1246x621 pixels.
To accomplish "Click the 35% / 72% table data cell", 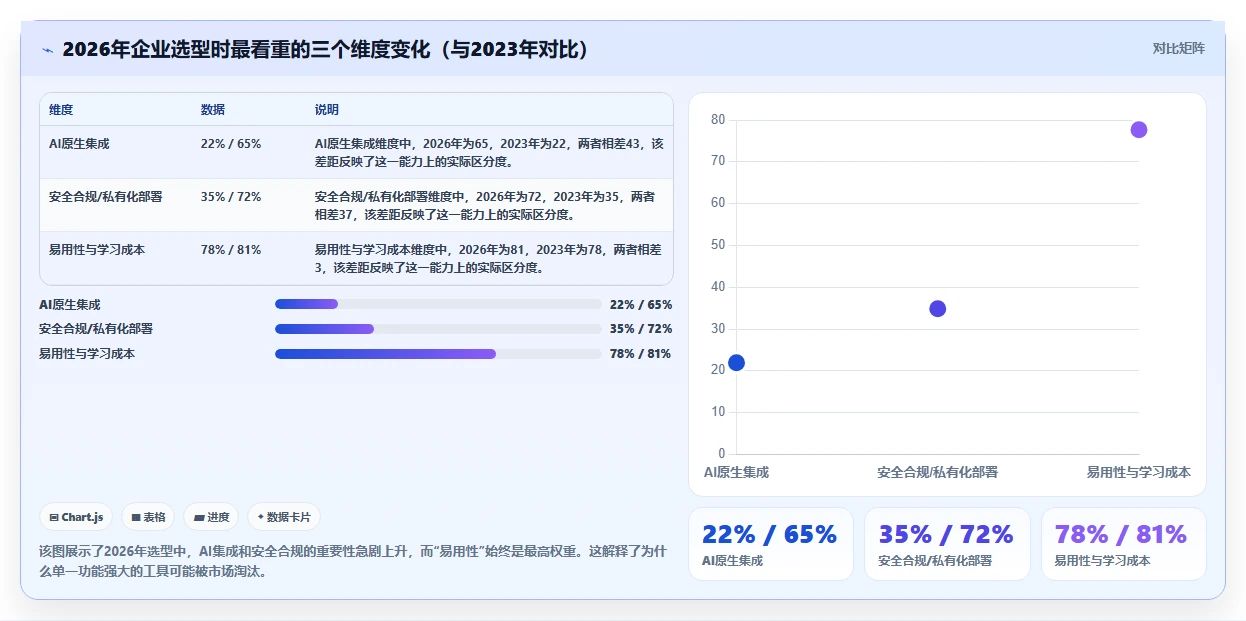I will (231, 196).
